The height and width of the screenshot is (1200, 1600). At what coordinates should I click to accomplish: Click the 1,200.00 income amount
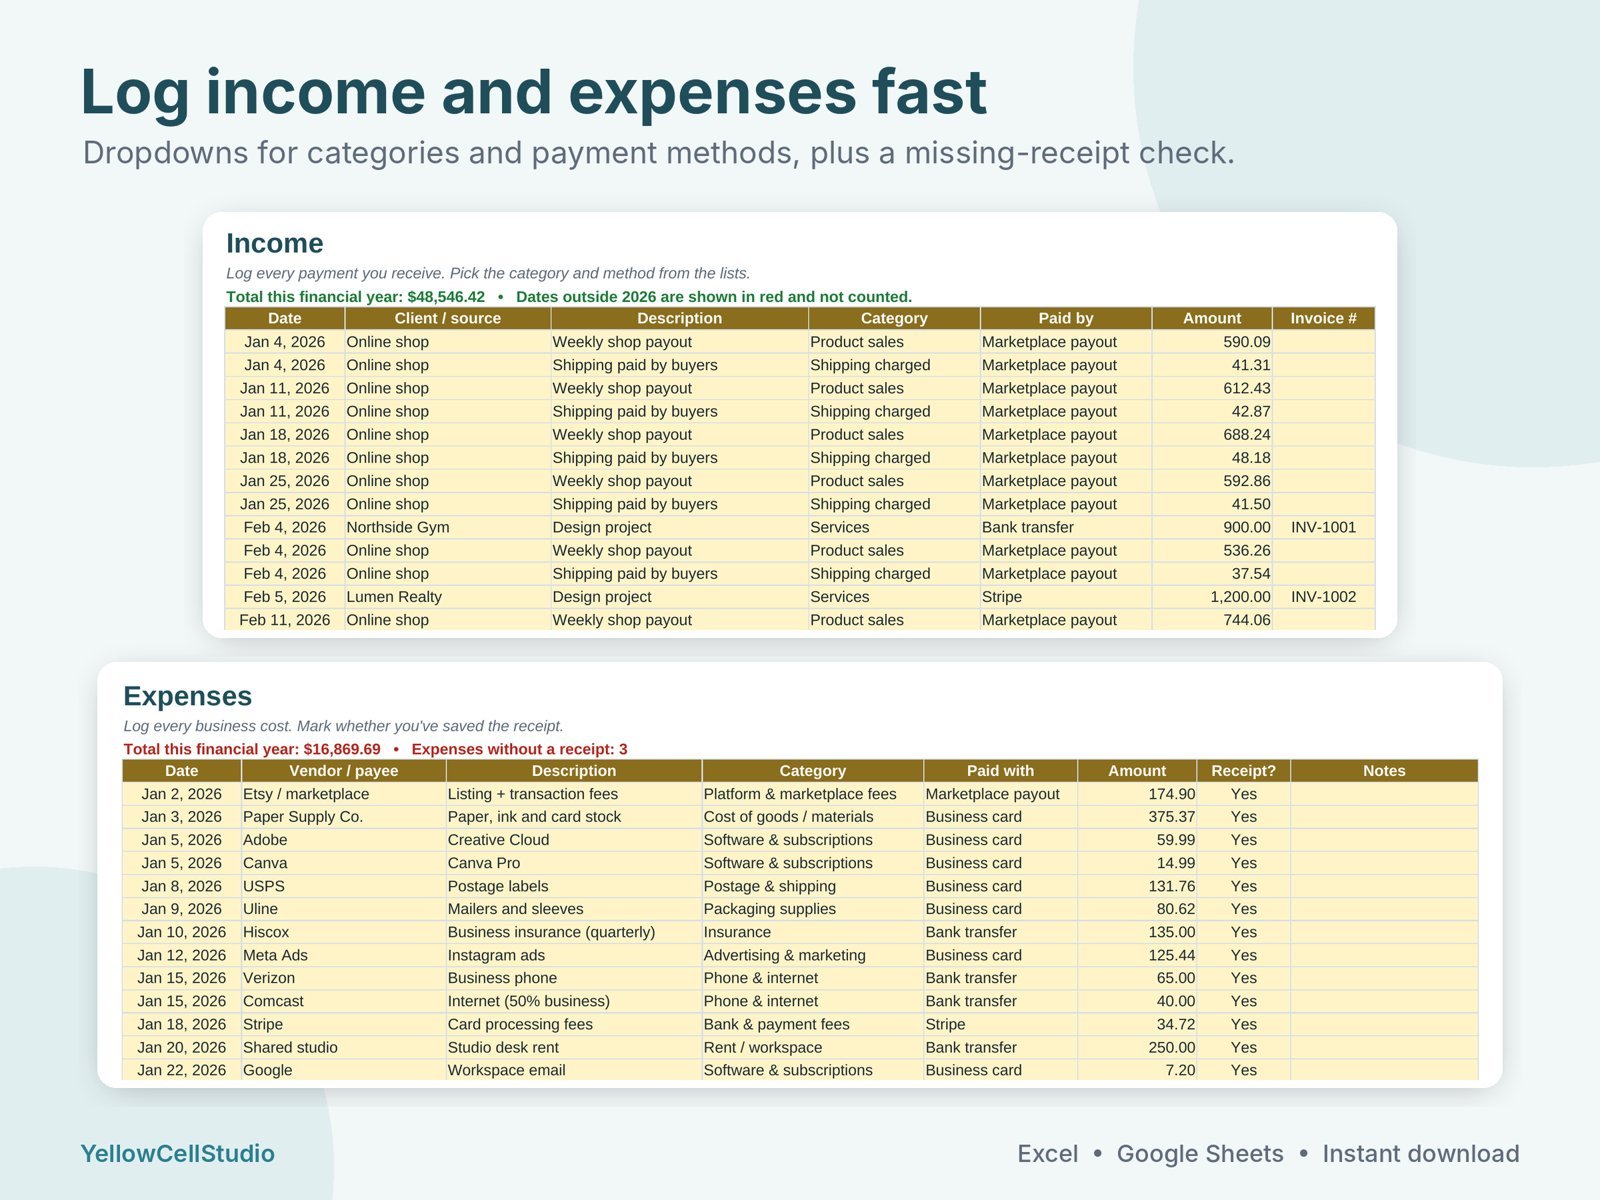pyautogui.click(x=1212, y=597)
